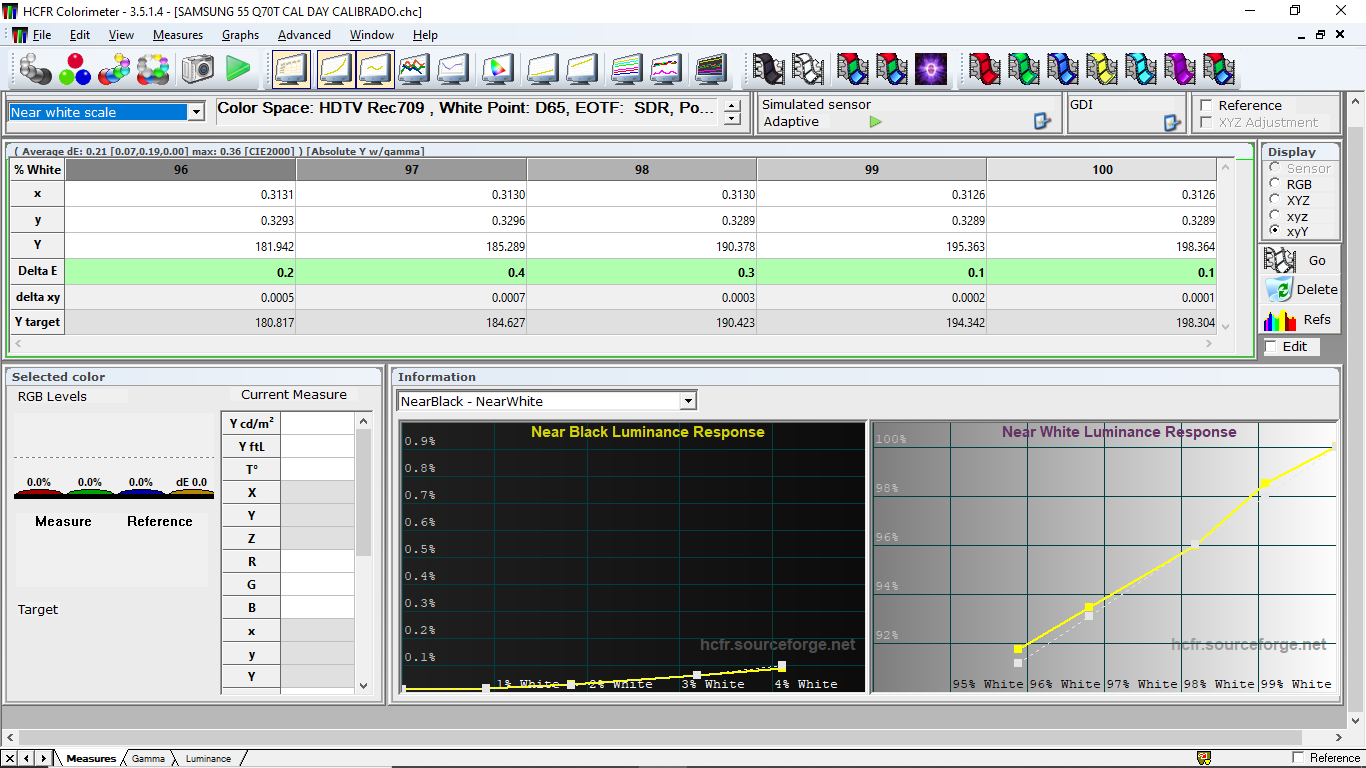Click the red, green and blue spheres icon

click(75, 69)
